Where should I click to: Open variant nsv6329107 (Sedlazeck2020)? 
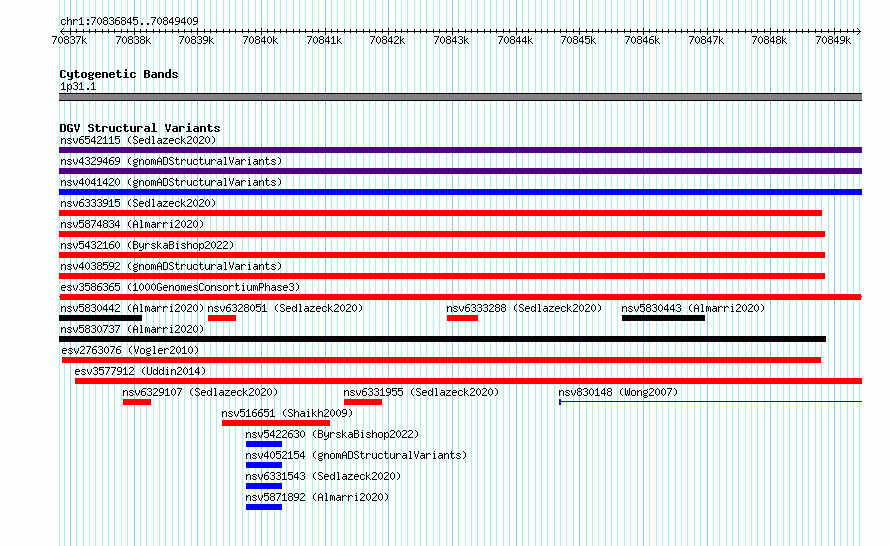[200, 392]
